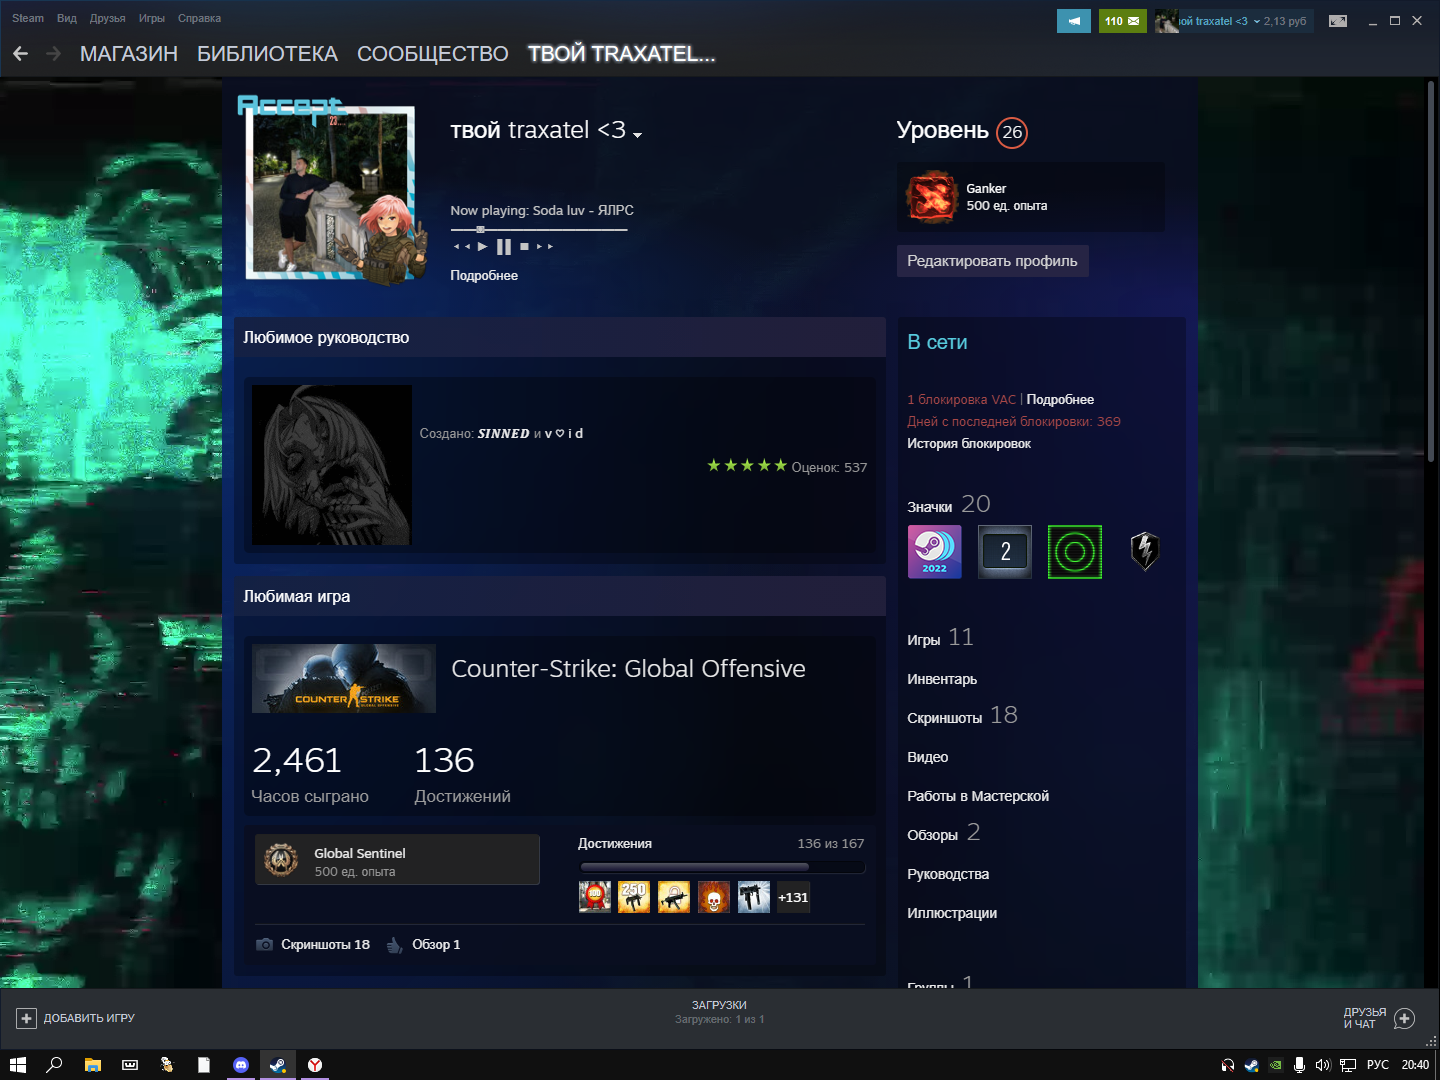
Task: Open the Обзоры 2 link
Action: click(x=943, y=833)
